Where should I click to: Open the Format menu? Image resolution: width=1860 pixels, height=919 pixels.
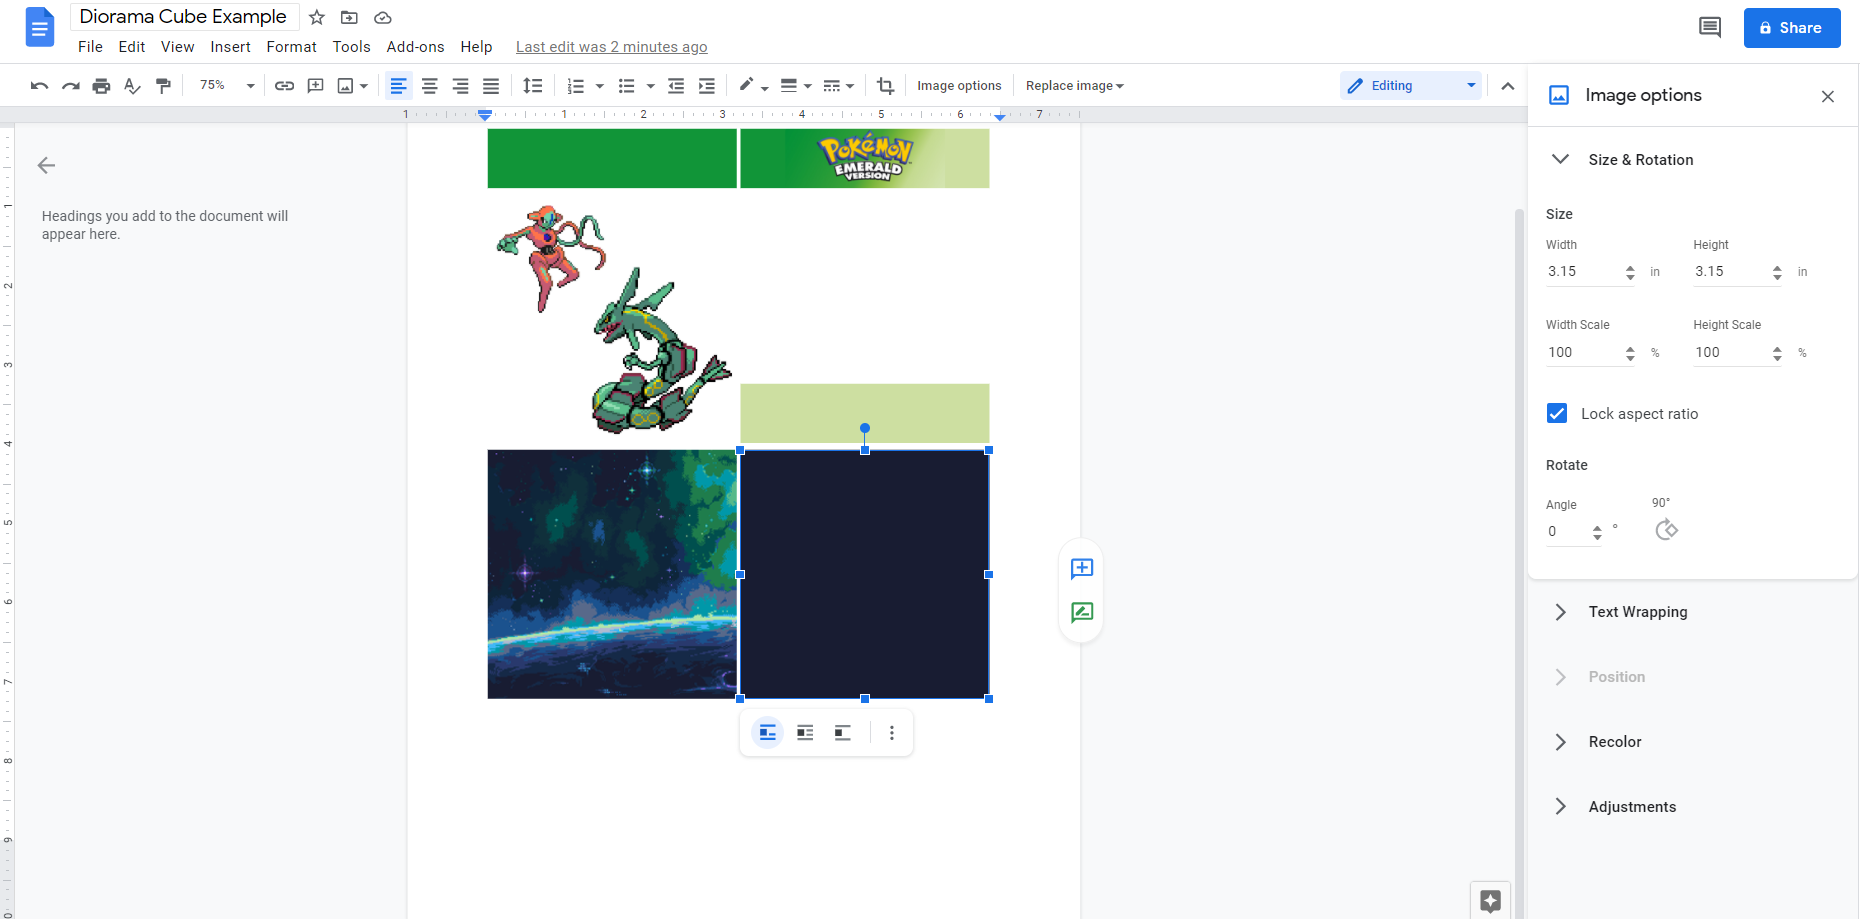tap(291, 46)
